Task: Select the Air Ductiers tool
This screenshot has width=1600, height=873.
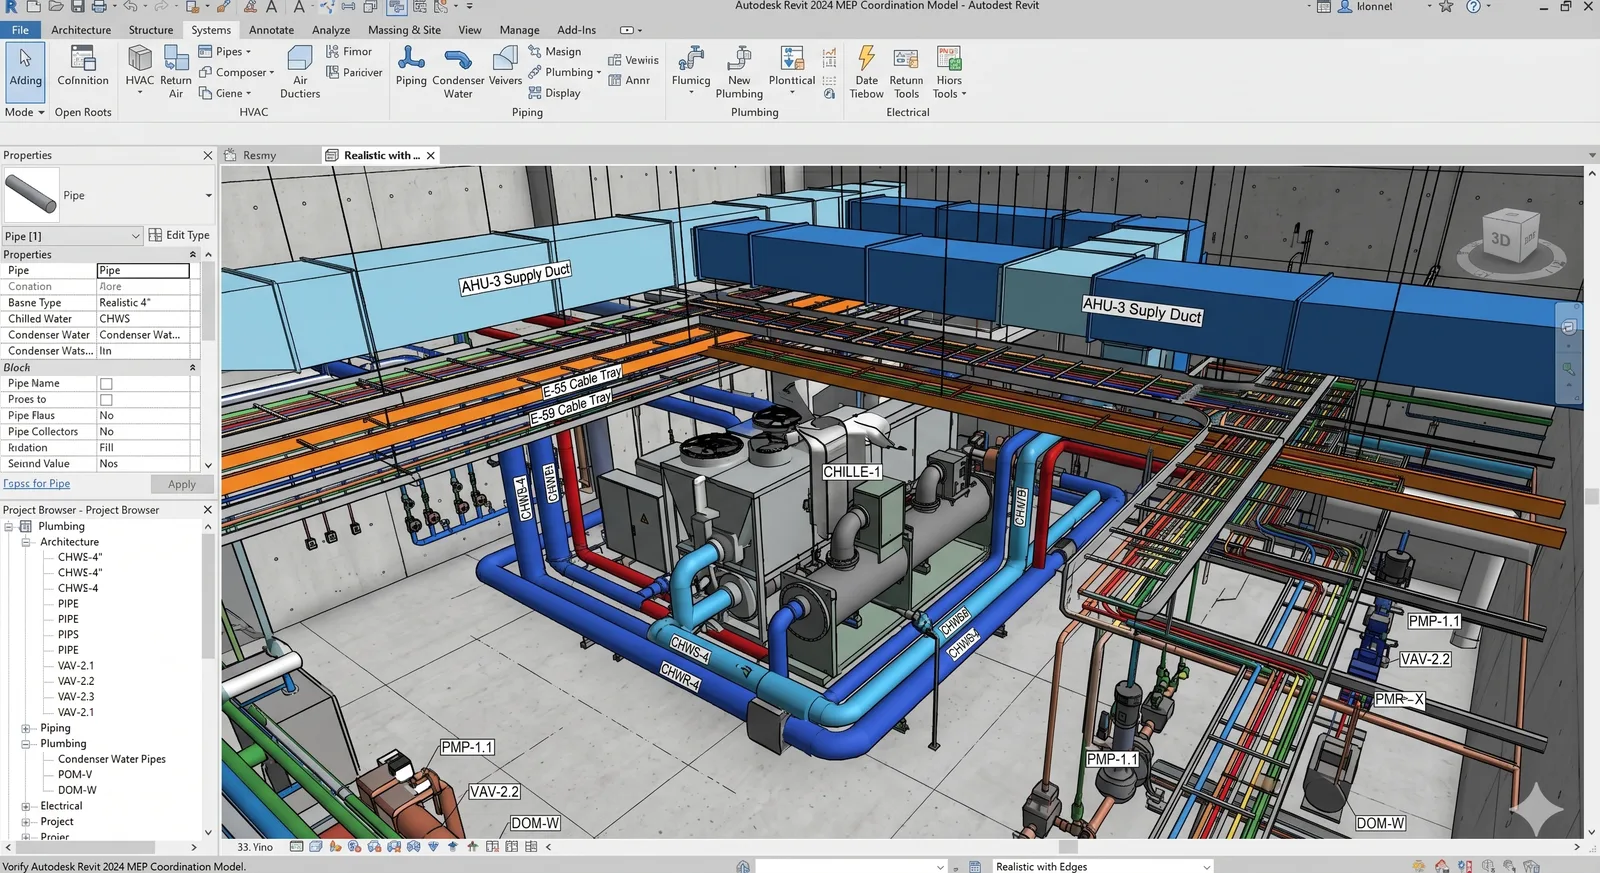Action: tap(300, 72)
